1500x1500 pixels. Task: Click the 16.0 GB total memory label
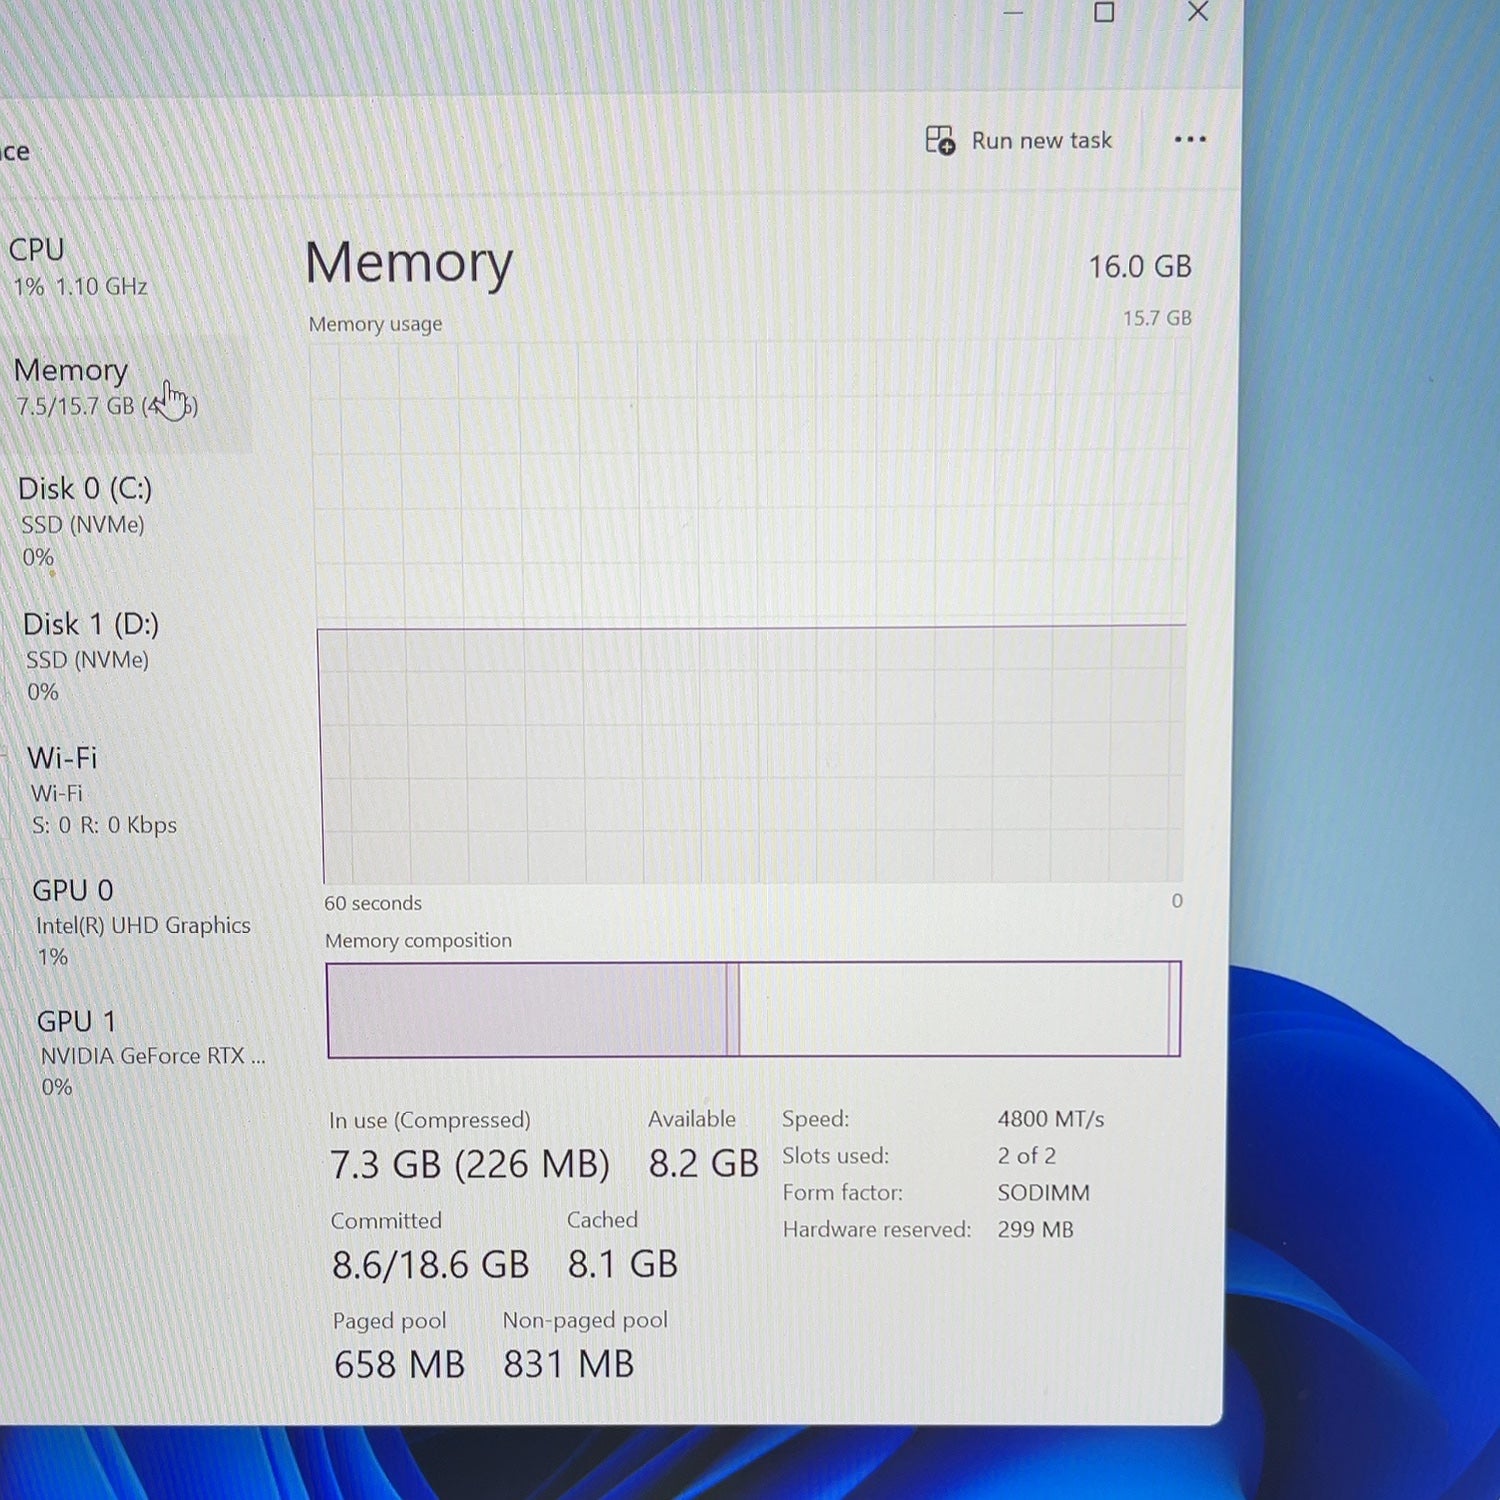coord(1140,267)
